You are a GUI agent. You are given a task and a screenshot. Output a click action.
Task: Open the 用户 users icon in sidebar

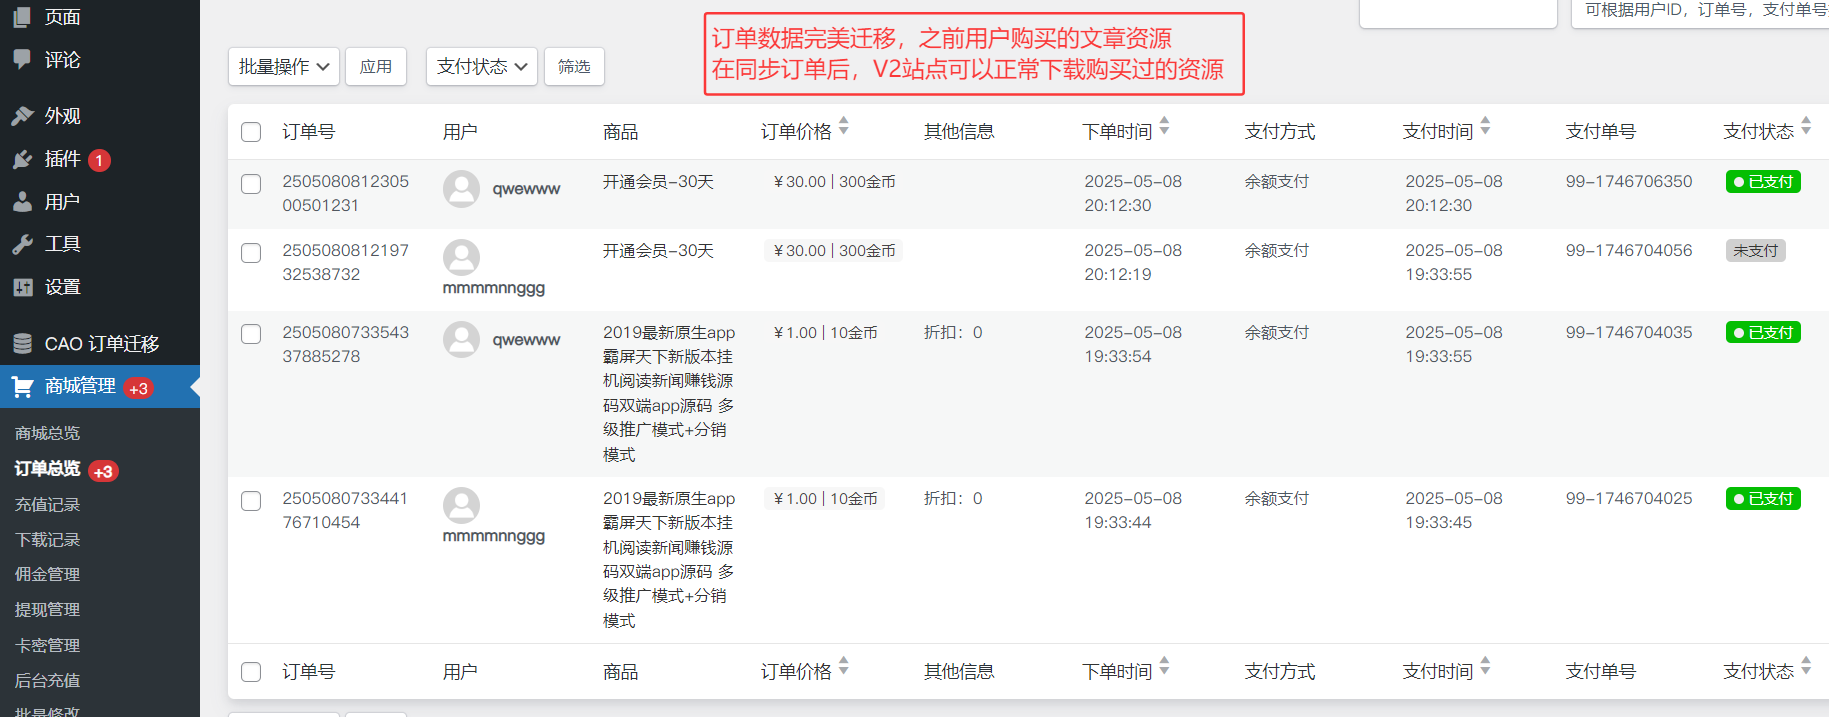pos(22,202)
